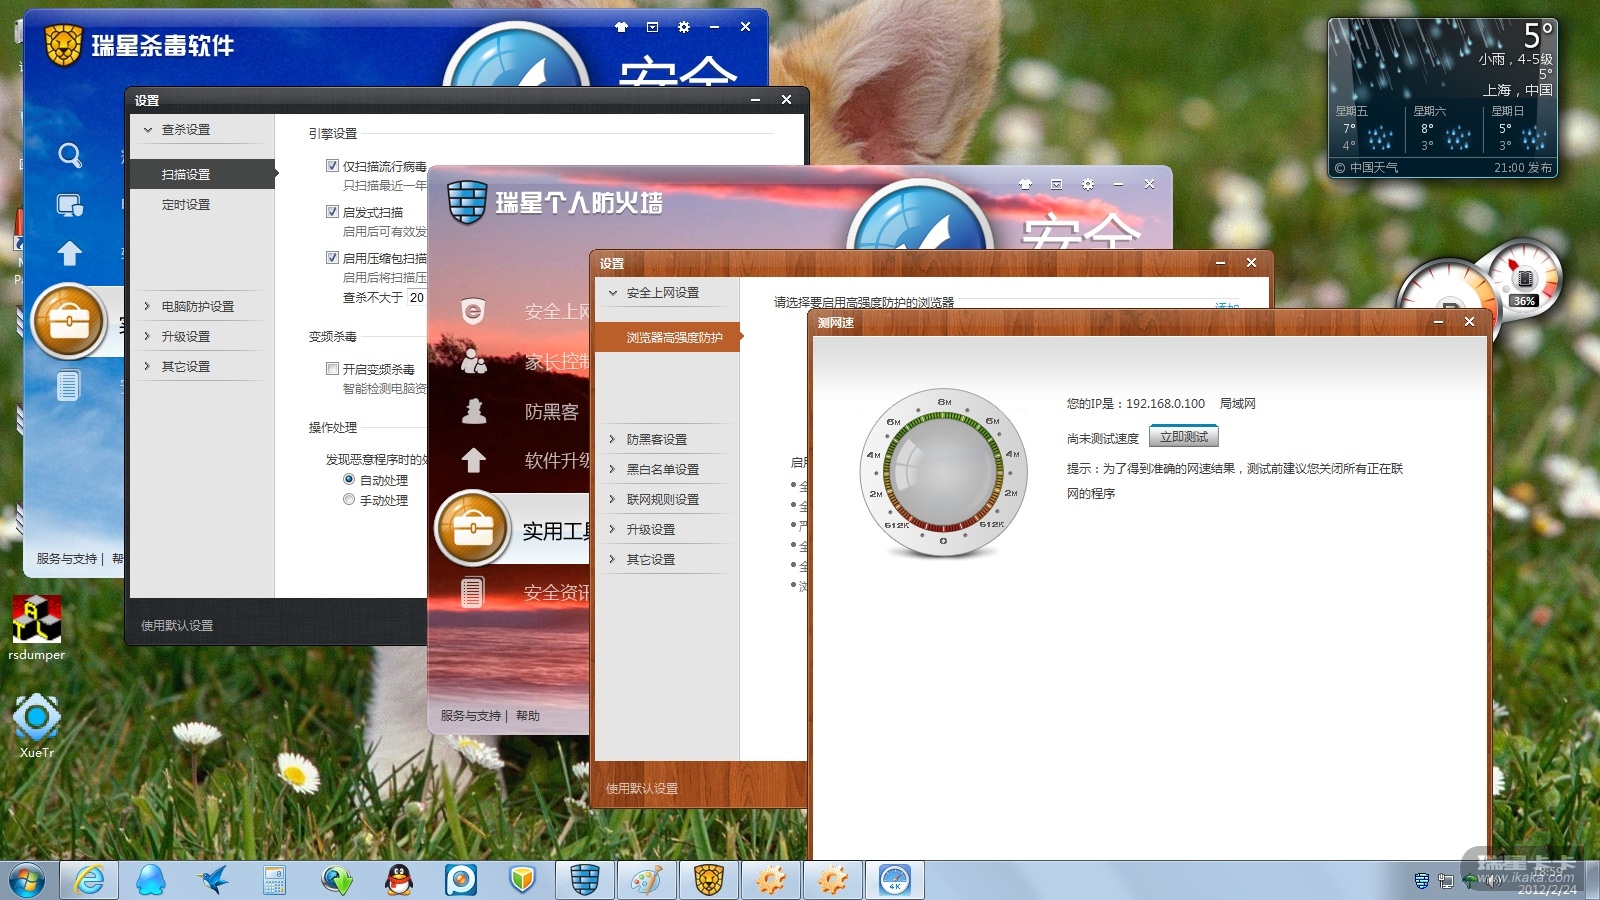Open the gear settings icon in firewall title bar
Screen dimensions: 1600x900
1088,184
